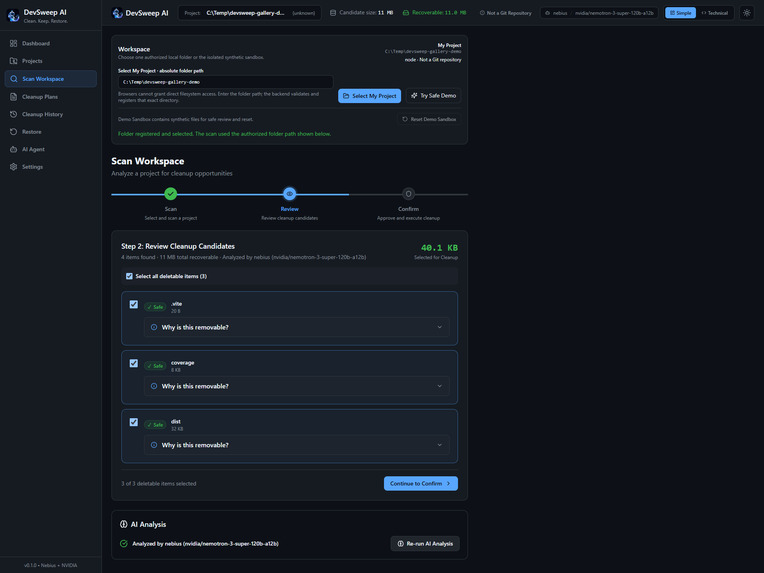
Task: Click the Safe badge on coverage
Action: [x=155, y=366]
